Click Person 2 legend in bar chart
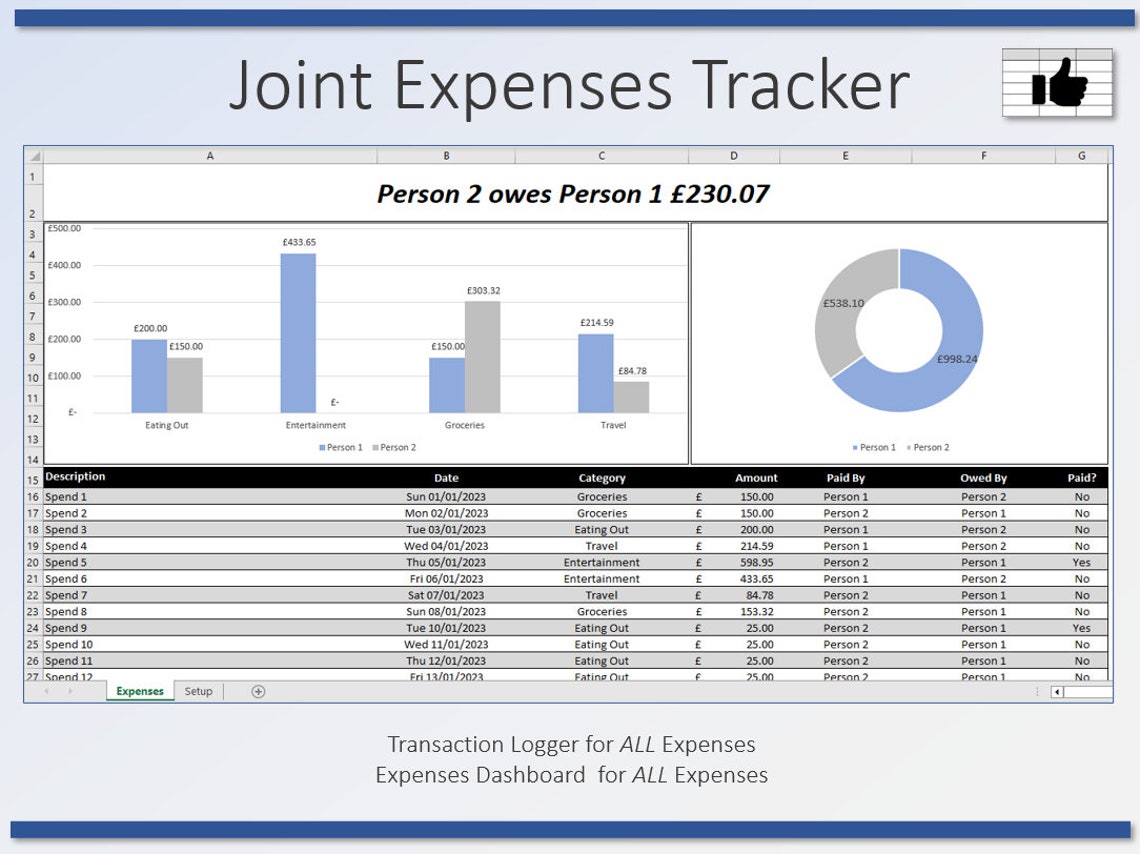 tap(394, 448)
